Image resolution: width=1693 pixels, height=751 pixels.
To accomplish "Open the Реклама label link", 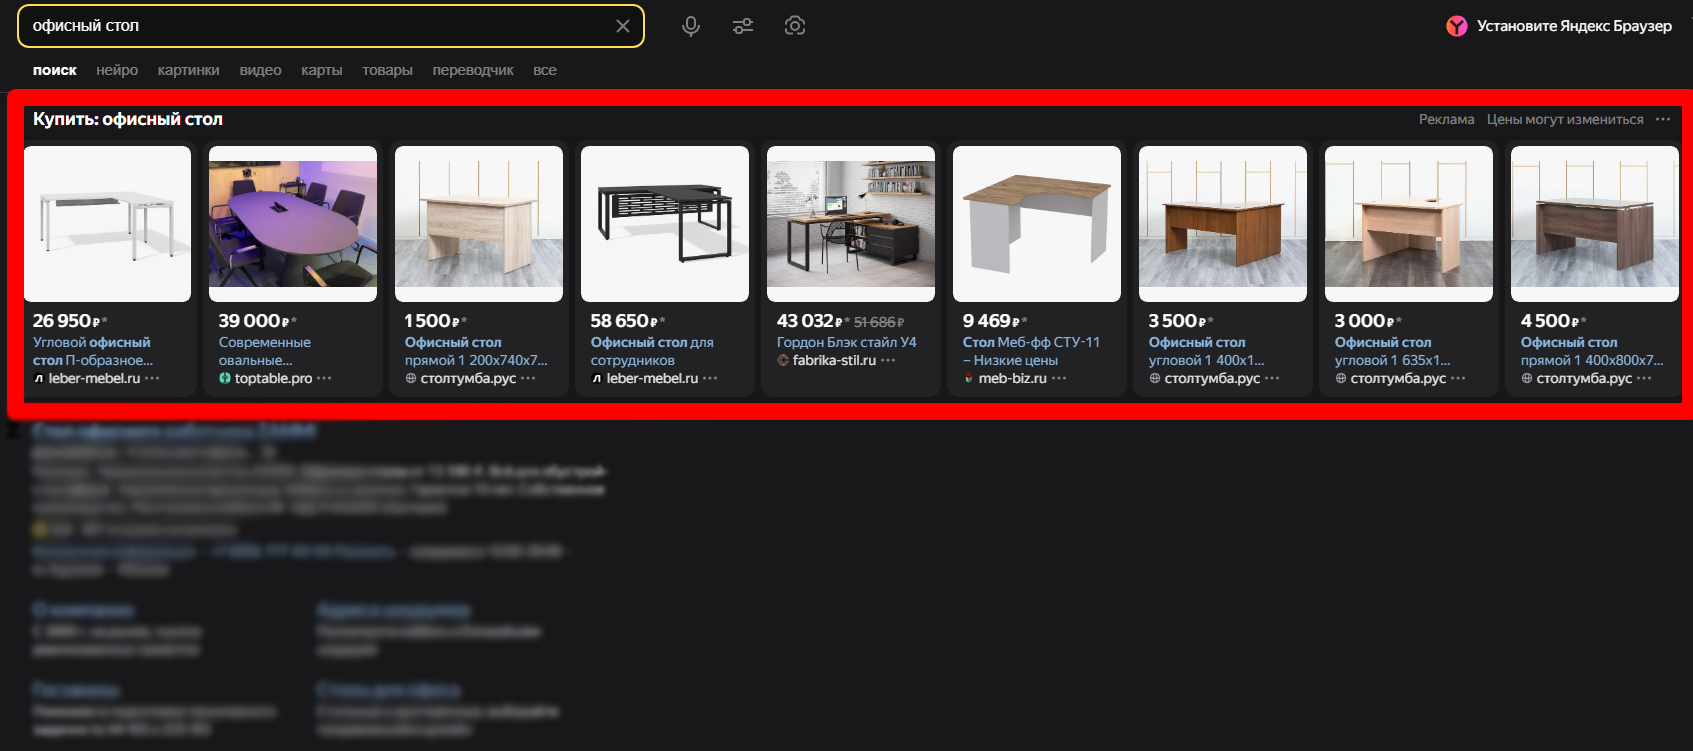I will 1446,119.
